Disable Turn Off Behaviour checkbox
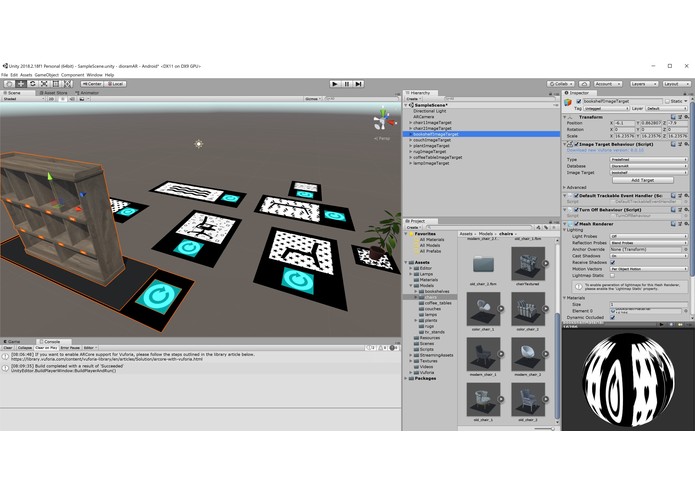The height and width of the screenshot is (494, 695). point(577,210)
